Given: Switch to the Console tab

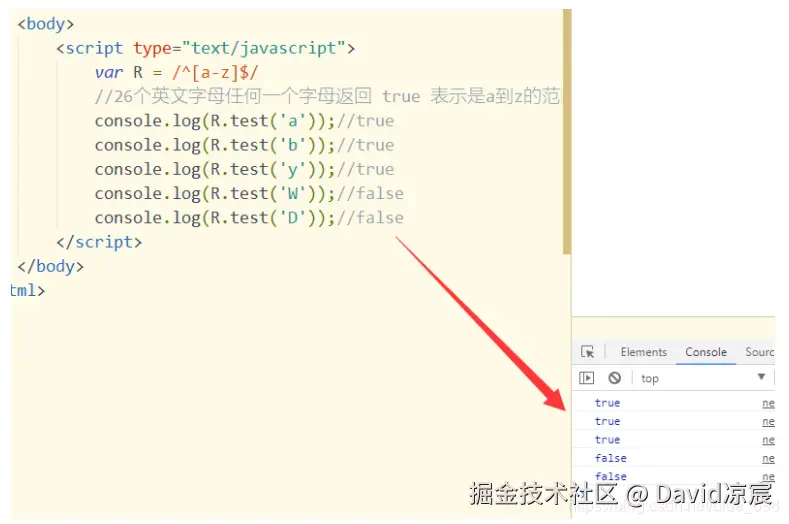Looking at the screenshot, I should (705, 352).
